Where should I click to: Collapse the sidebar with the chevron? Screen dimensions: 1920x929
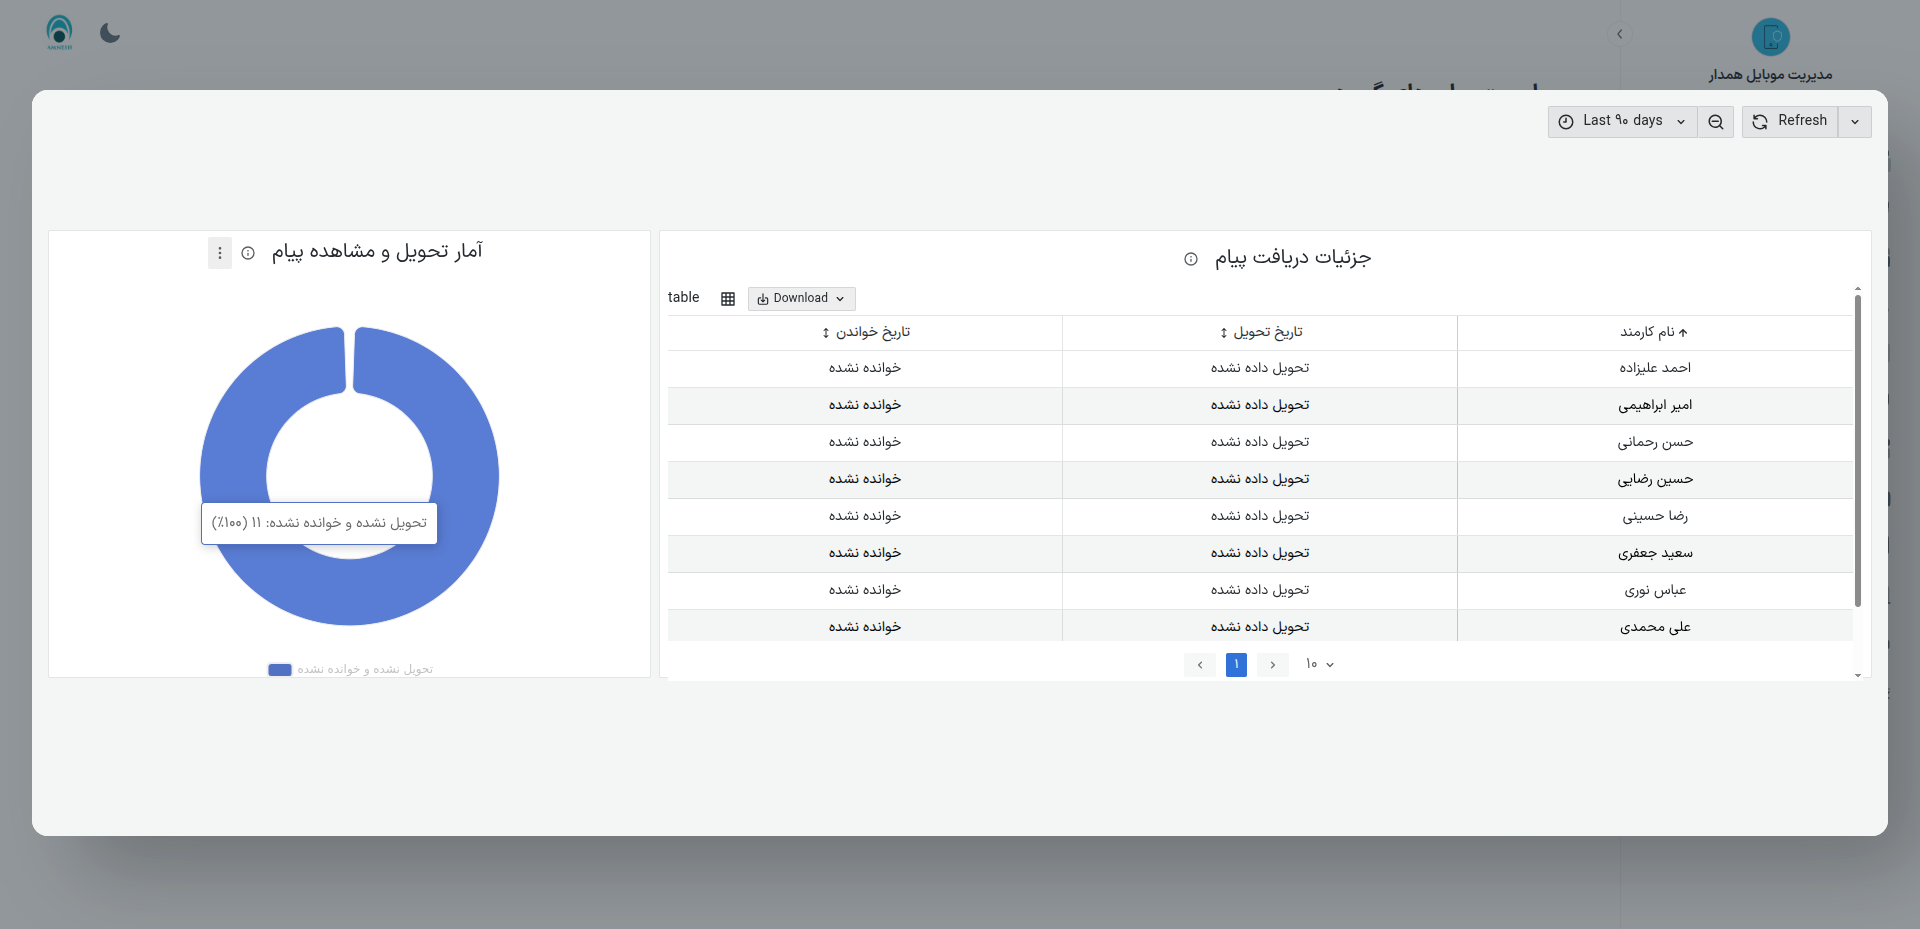1620,33
